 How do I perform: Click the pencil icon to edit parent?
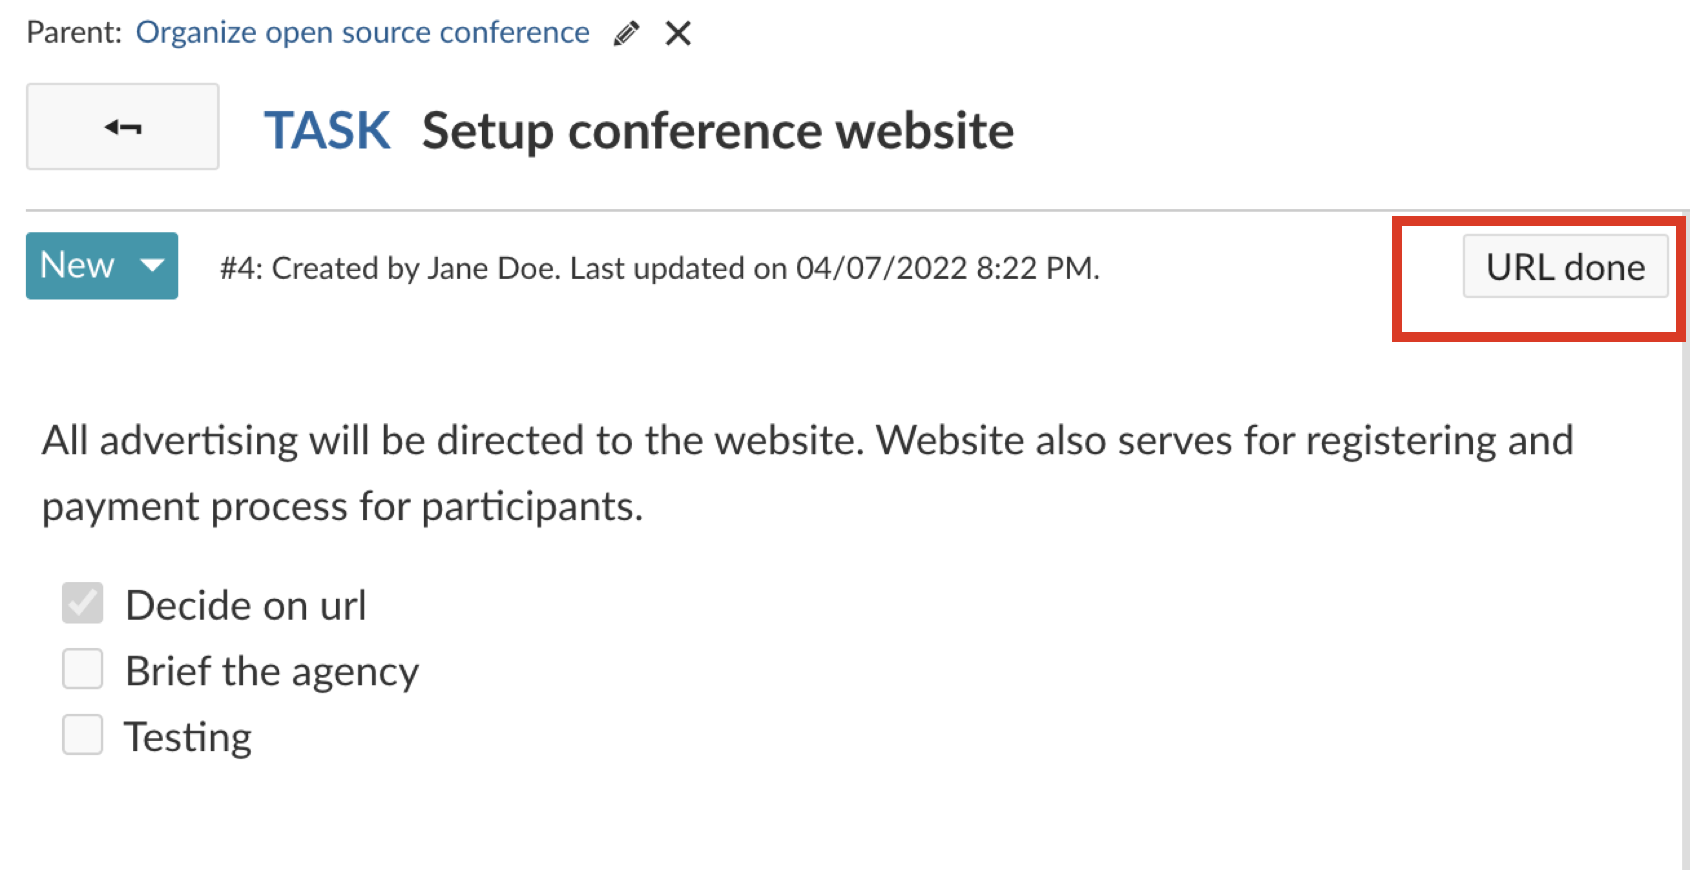[x=627, y=34]
